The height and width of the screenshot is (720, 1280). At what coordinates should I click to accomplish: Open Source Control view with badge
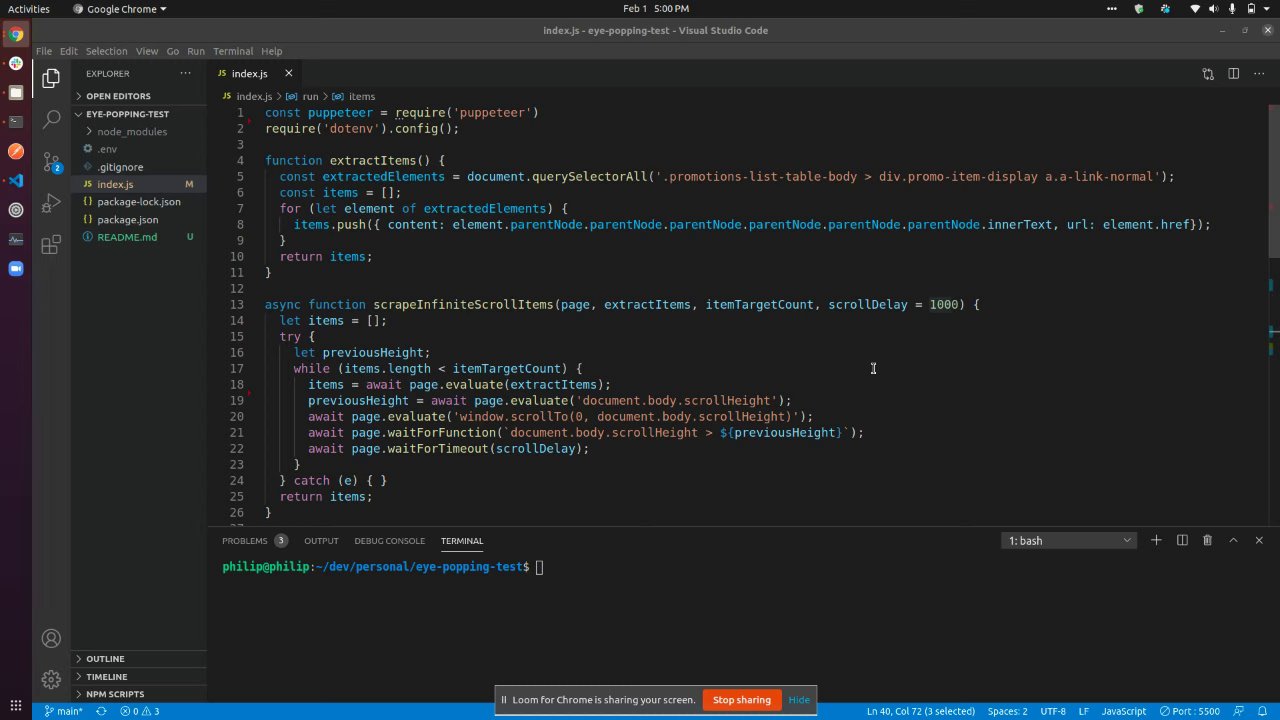pyautogui.click(x=52, y=162)
